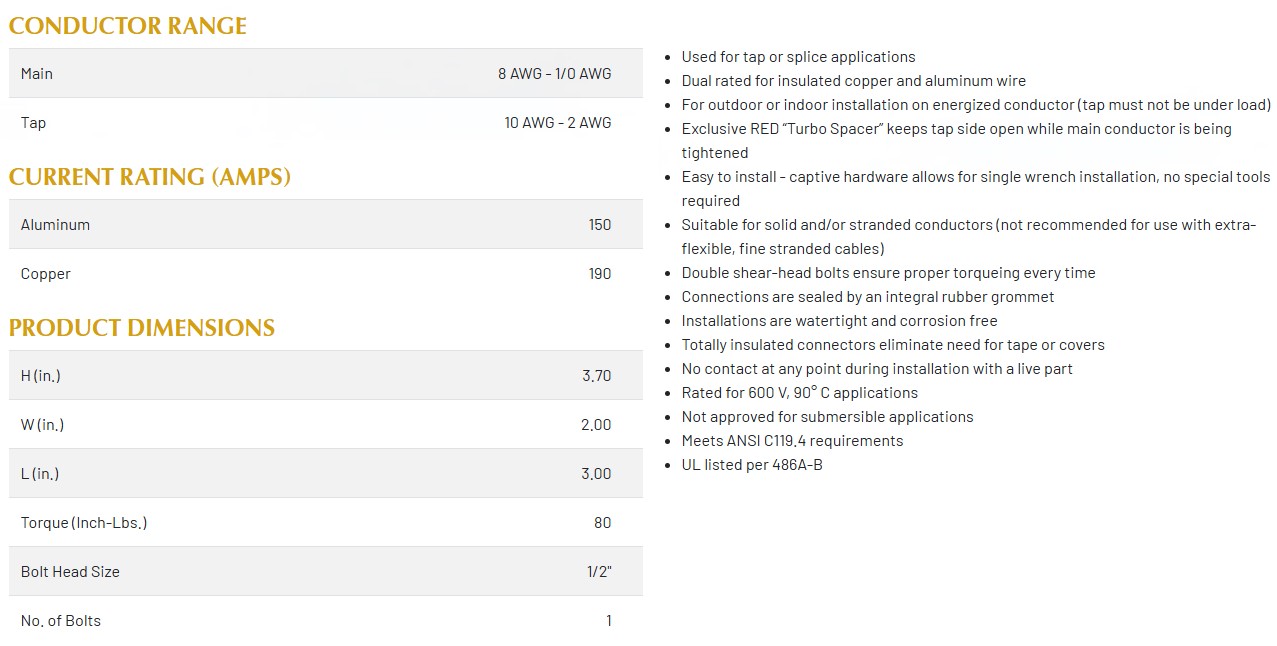Select the Aluminum 150 rating row

click(x=326, y=224)
